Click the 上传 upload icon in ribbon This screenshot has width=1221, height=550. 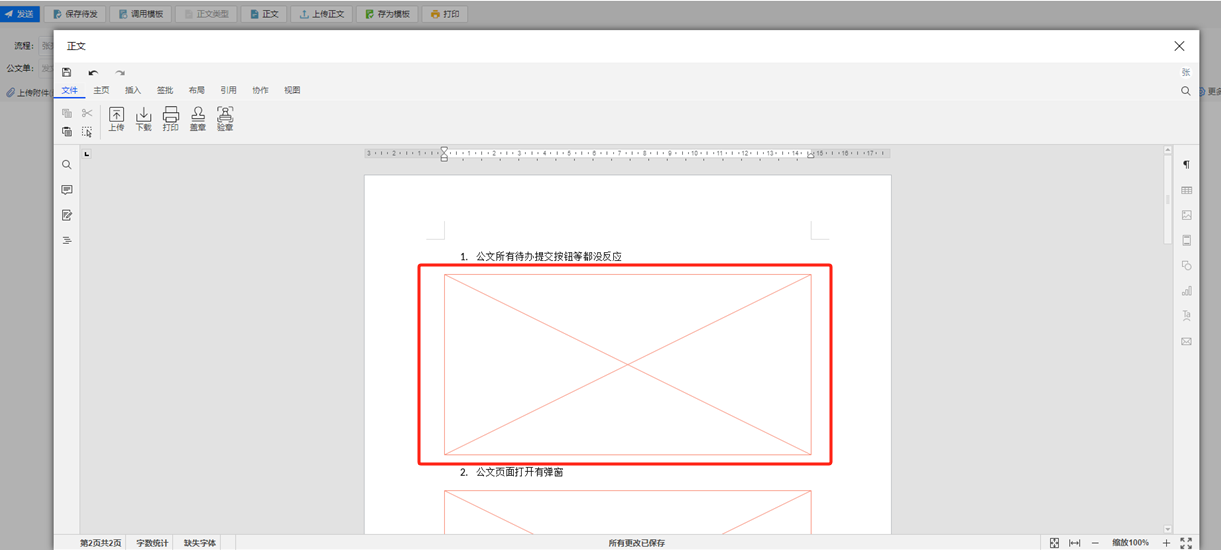[x=116, y=118]
